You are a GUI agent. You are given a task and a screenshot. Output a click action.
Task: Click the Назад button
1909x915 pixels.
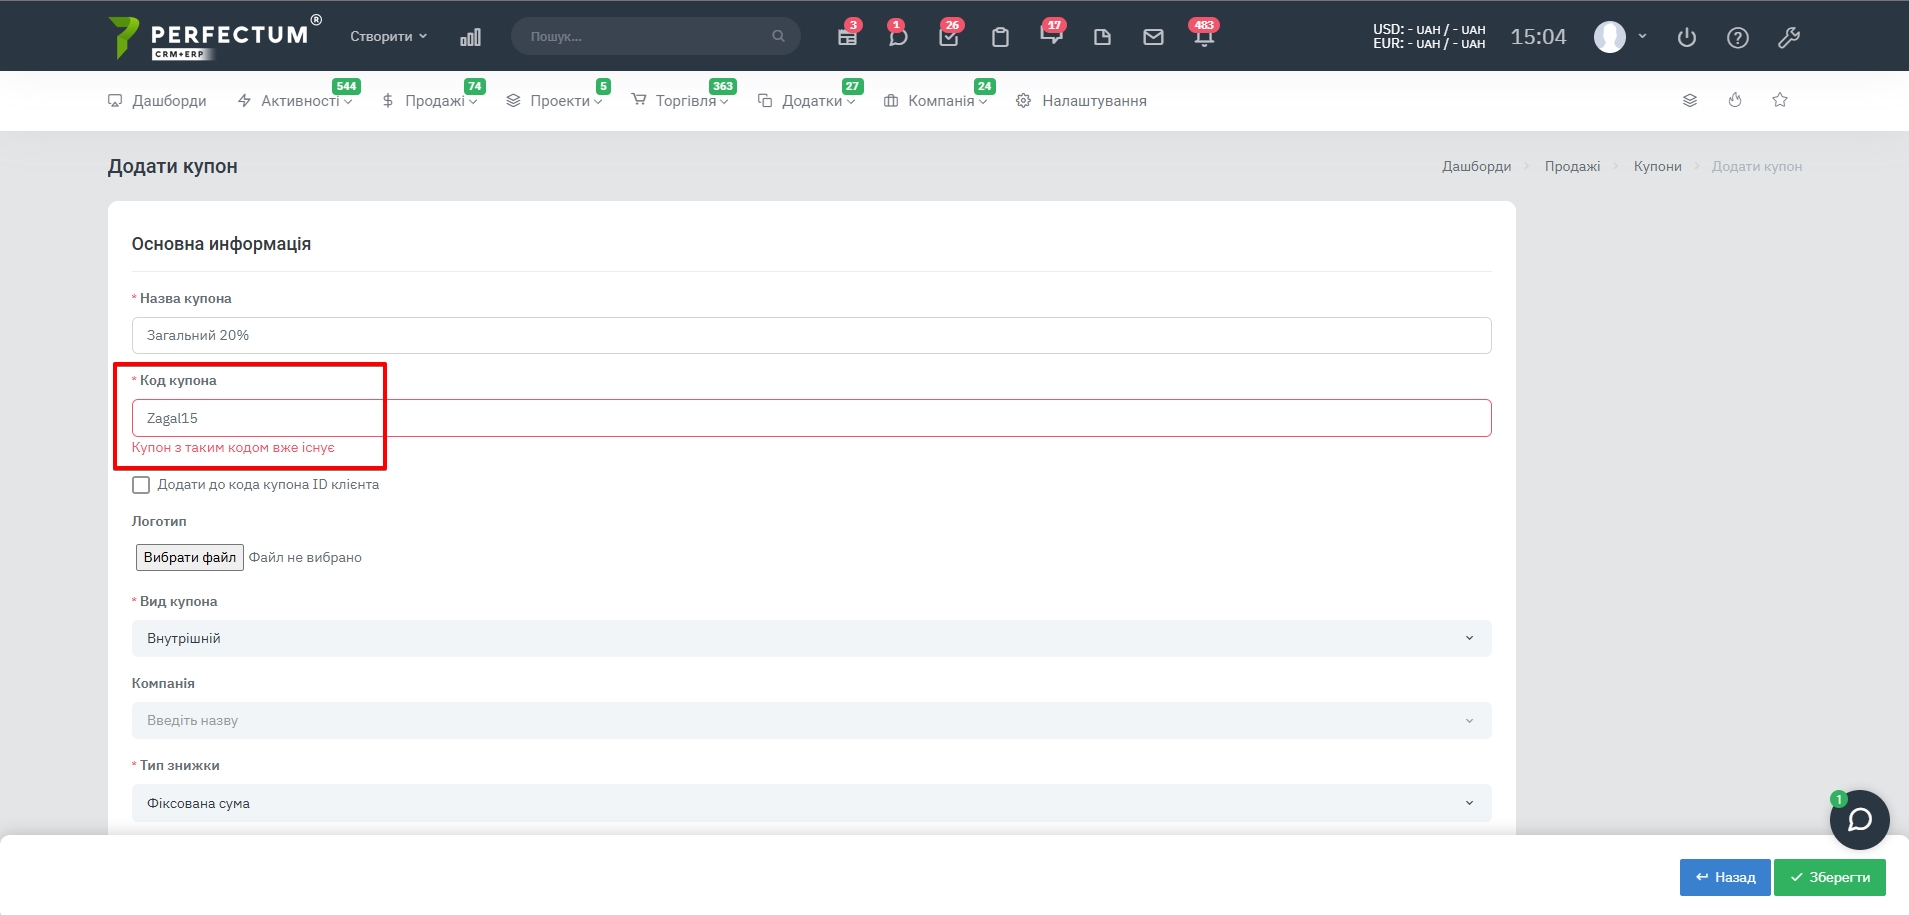coord(1724,877)
